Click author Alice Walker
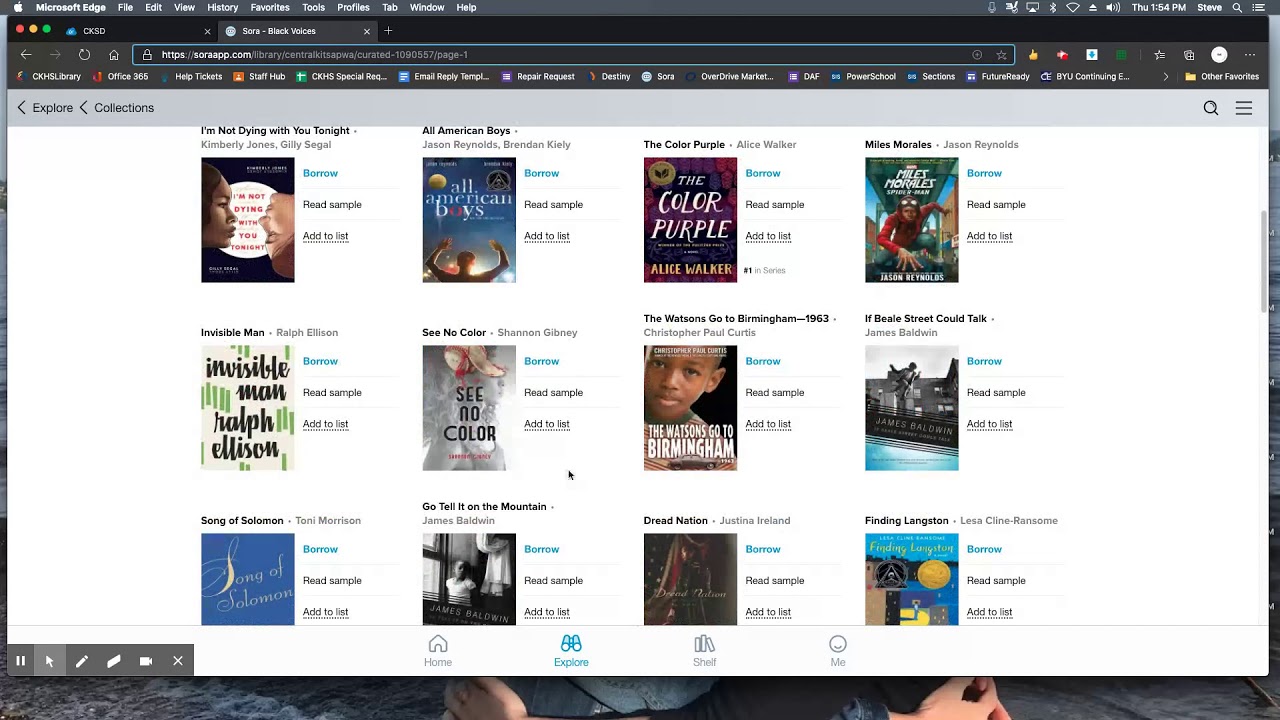This screenshot has width=1280, height=720. pos(766,145)
